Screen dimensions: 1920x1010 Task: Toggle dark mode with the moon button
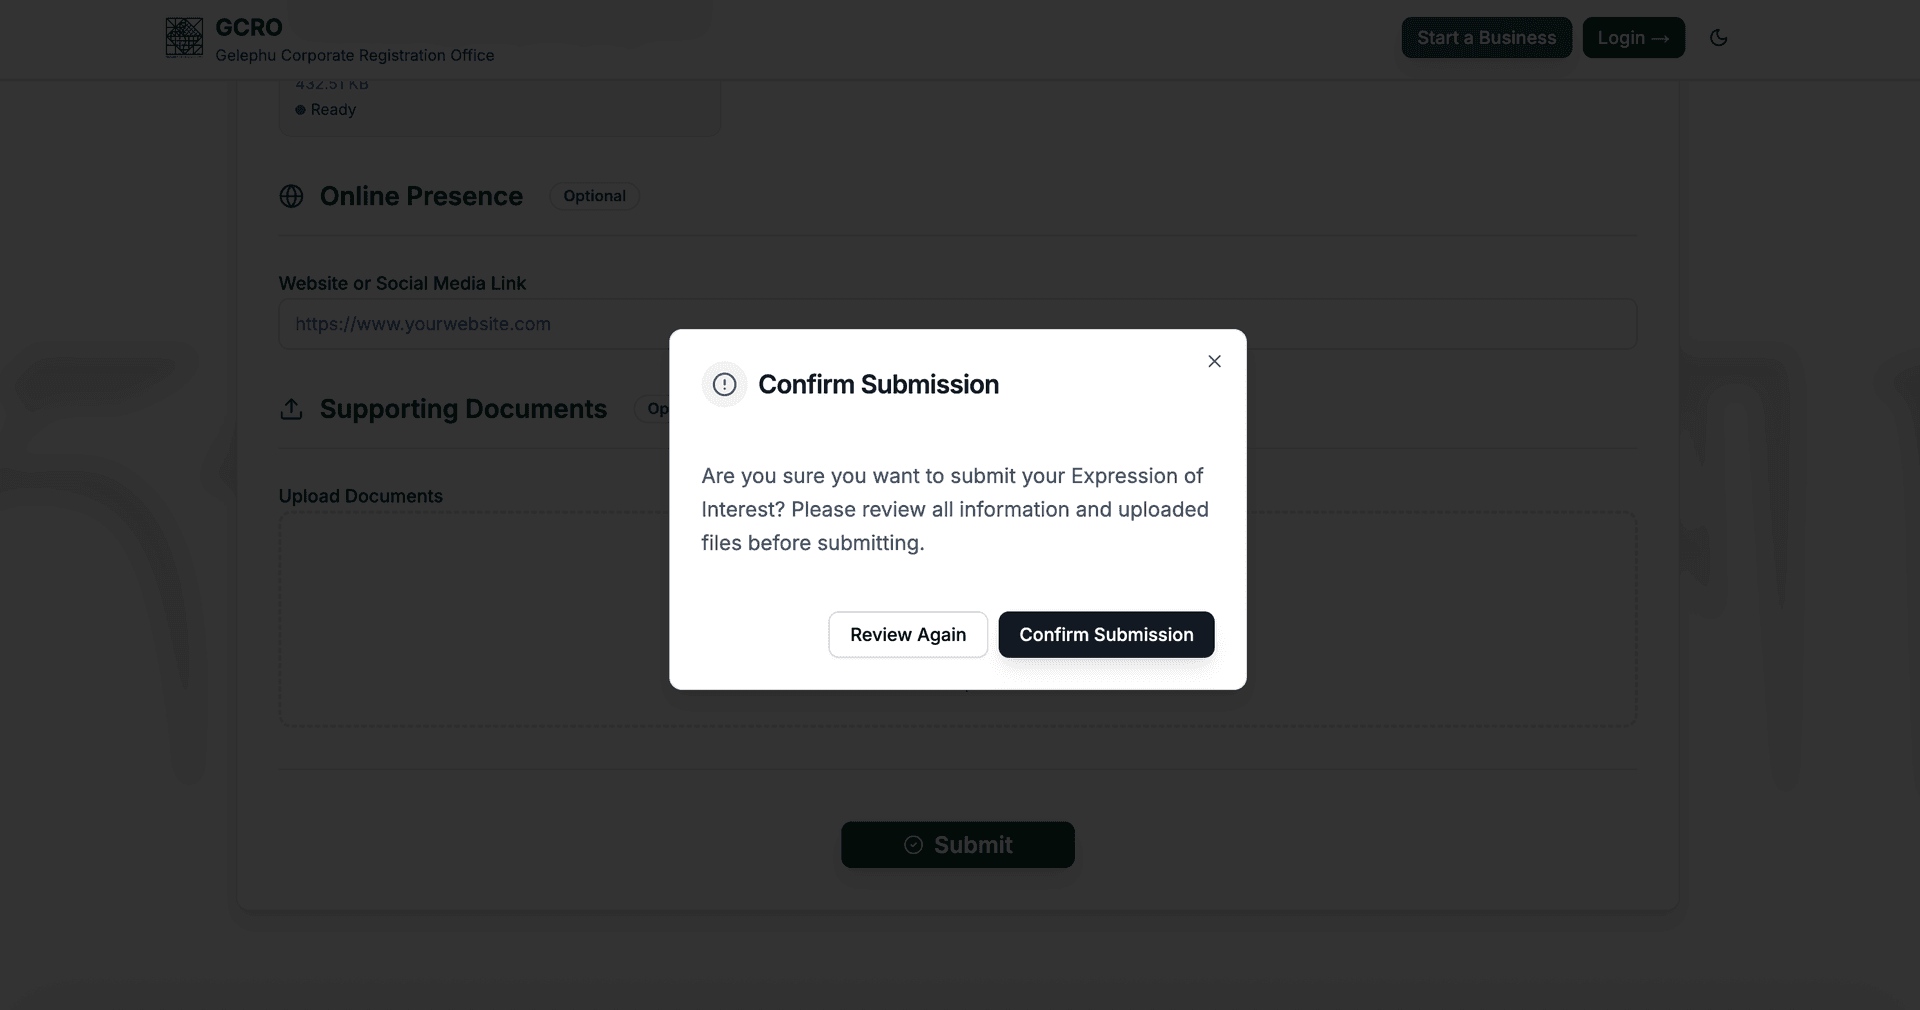tap(1719, 38)
